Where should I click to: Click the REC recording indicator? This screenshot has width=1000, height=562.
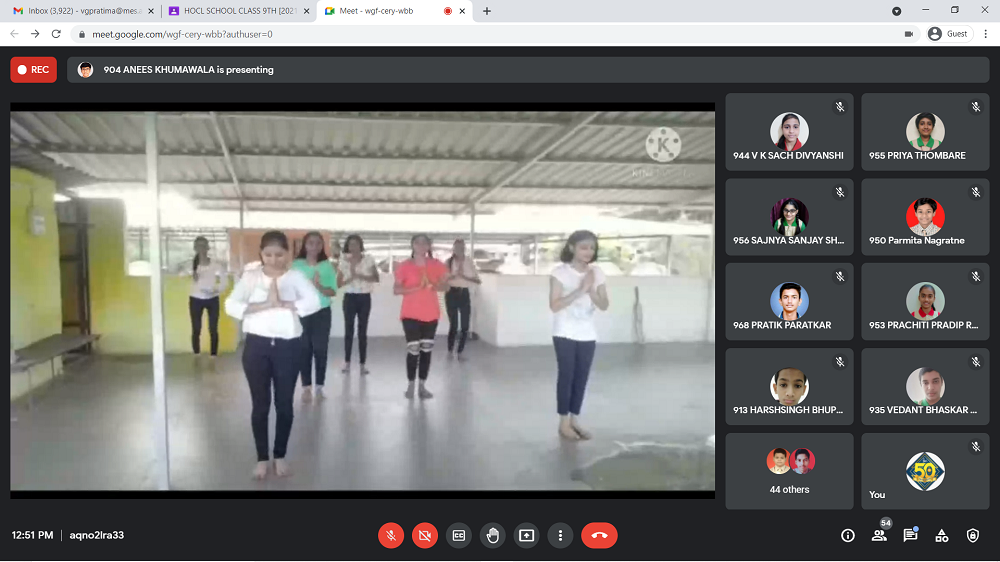(x=33, y=70)
